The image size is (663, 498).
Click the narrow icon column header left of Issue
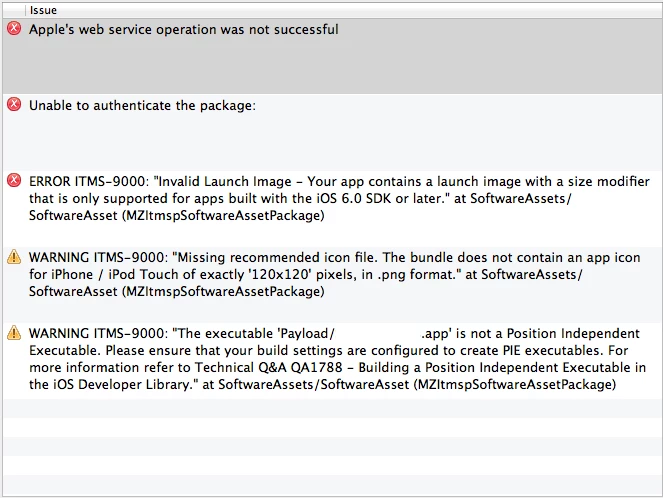[x=14, y=10]
